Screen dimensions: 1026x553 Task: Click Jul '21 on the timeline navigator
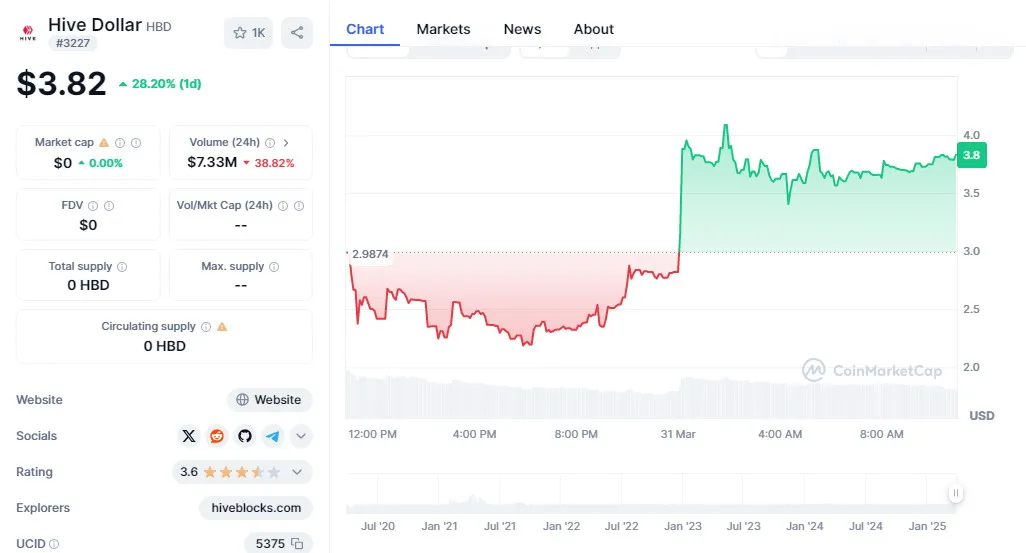(500, 526)
